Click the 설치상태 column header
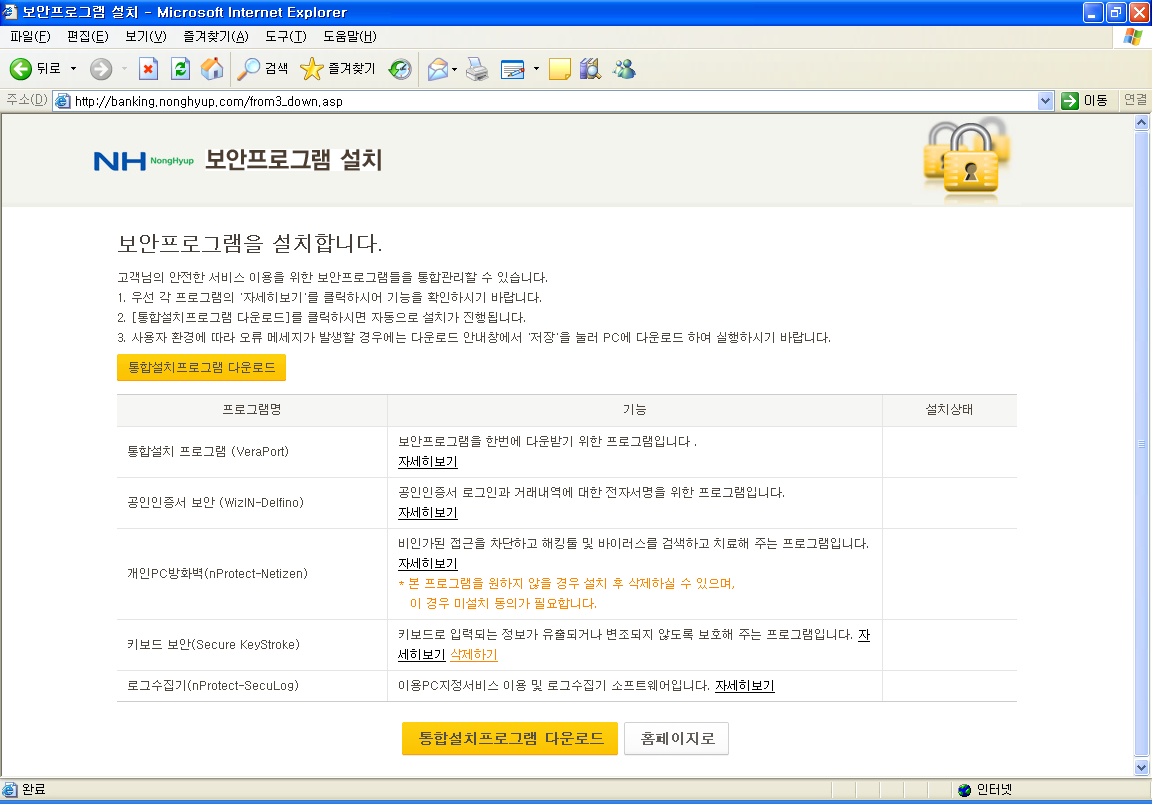1152x811 pixels. point(949,410)
